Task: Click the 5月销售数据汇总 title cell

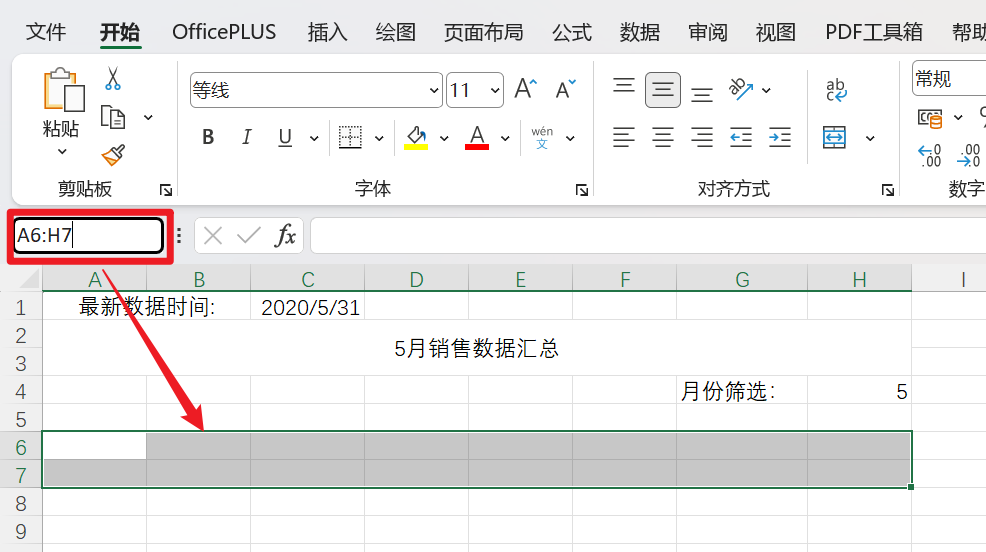Action: coord(477,348)
